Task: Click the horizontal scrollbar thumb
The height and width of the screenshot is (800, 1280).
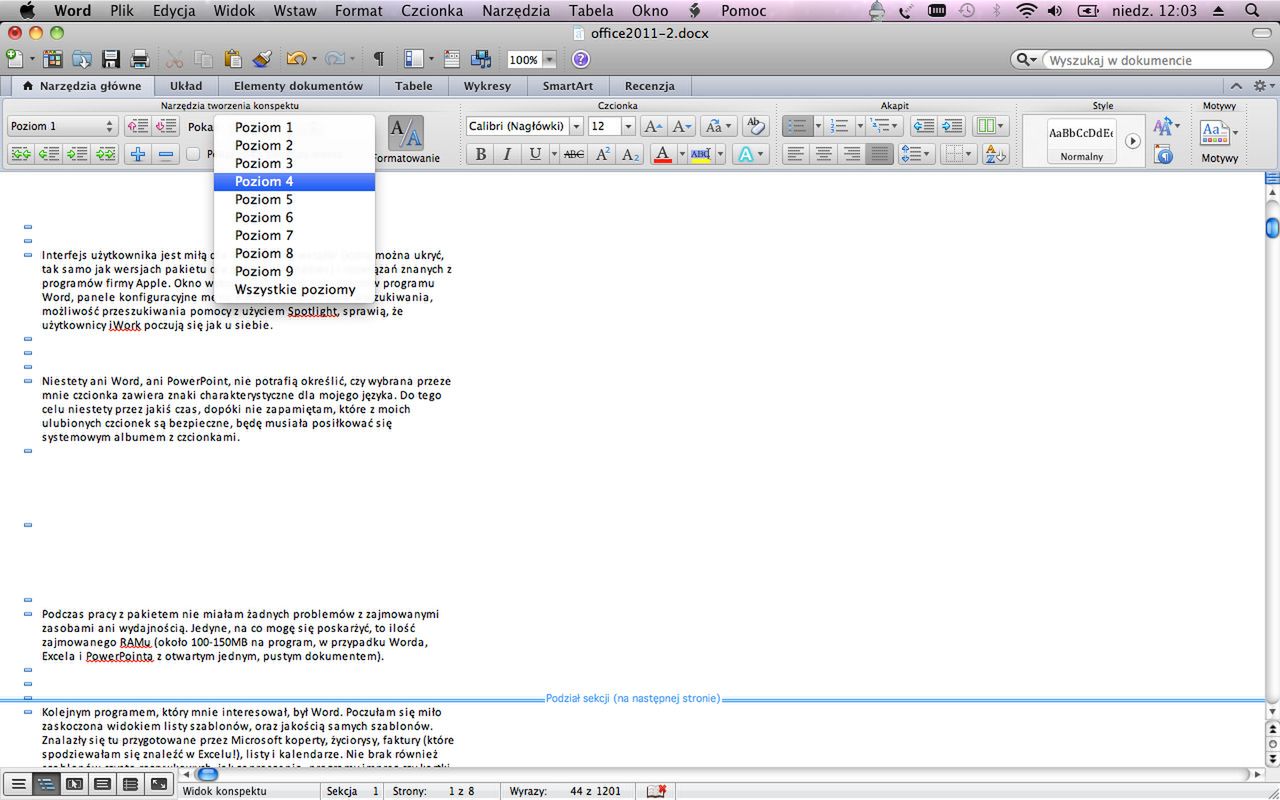Action: (x=207, y=774)
